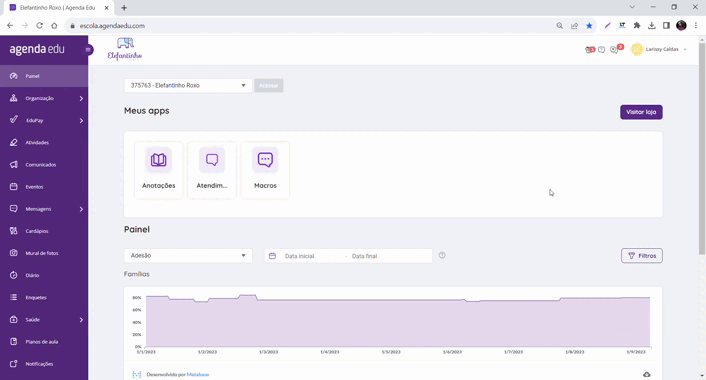Click the browser home icon
706x380 pixels.
pyautogui.click(x=54, y=26)
